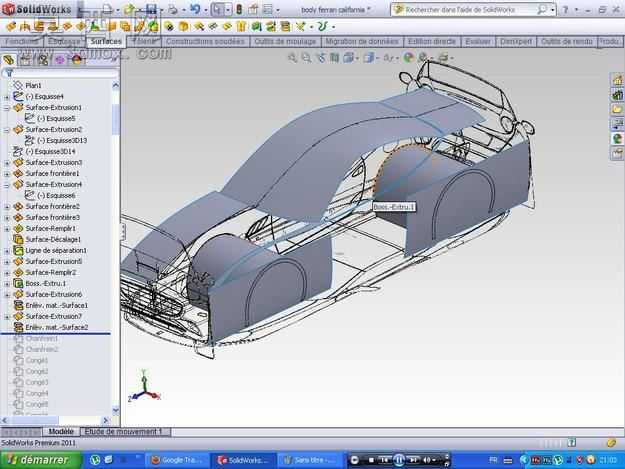Click the feature tree scroll-down arrow
625x469 pixels.
[x=116, y=410]
